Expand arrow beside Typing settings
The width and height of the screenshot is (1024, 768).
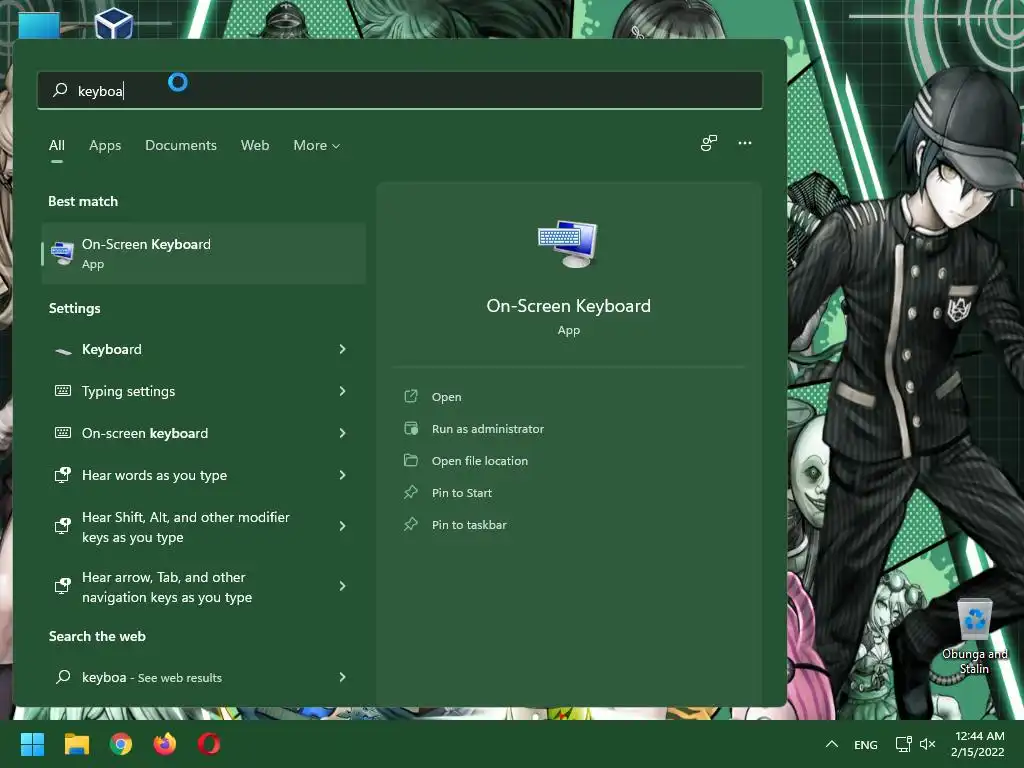pos(342,391)
